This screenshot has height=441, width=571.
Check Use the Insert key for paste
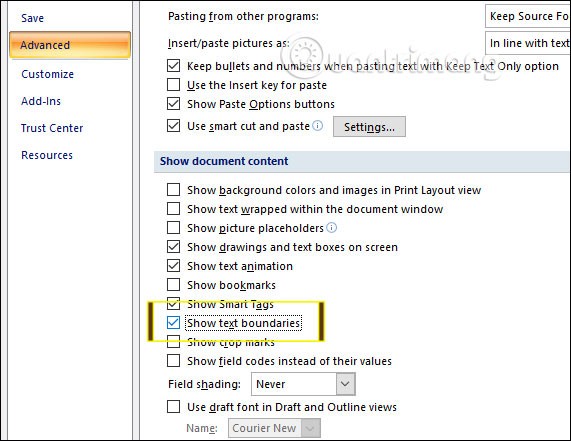173,85
